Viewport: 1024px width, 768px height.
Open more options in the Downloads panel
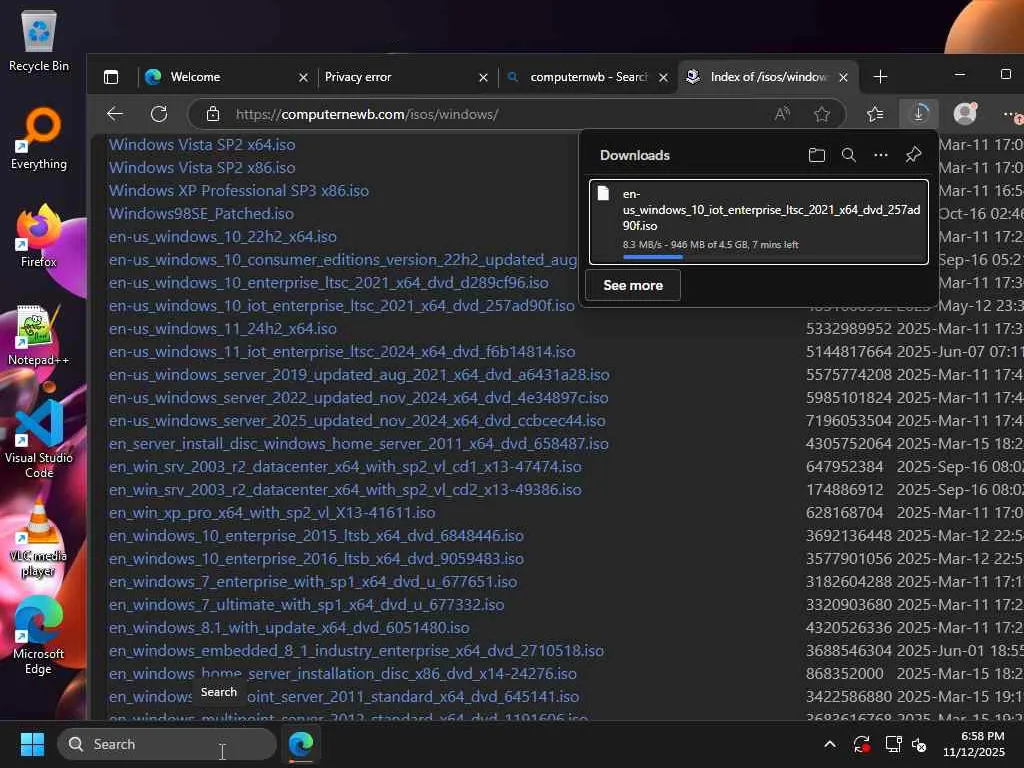click(x=880, y=155)
